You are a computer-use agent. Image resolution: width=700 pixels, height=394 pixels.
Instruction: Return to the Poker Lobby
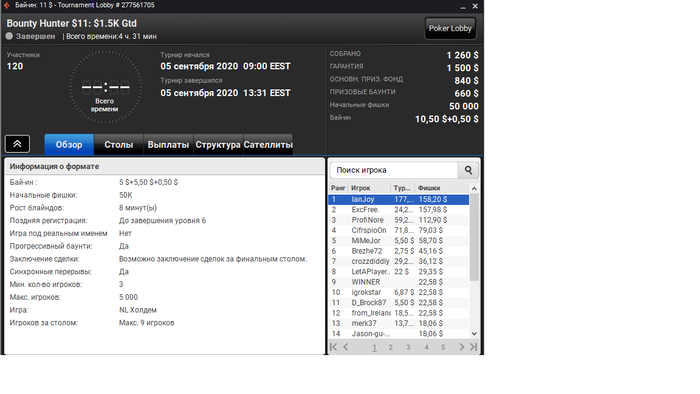point(450,28)
